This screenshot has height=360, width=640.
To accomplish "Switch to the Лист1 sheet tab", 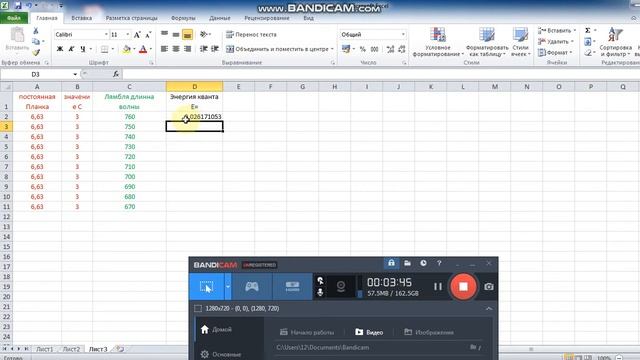I will pyautogui.click(x=44, y=349).
